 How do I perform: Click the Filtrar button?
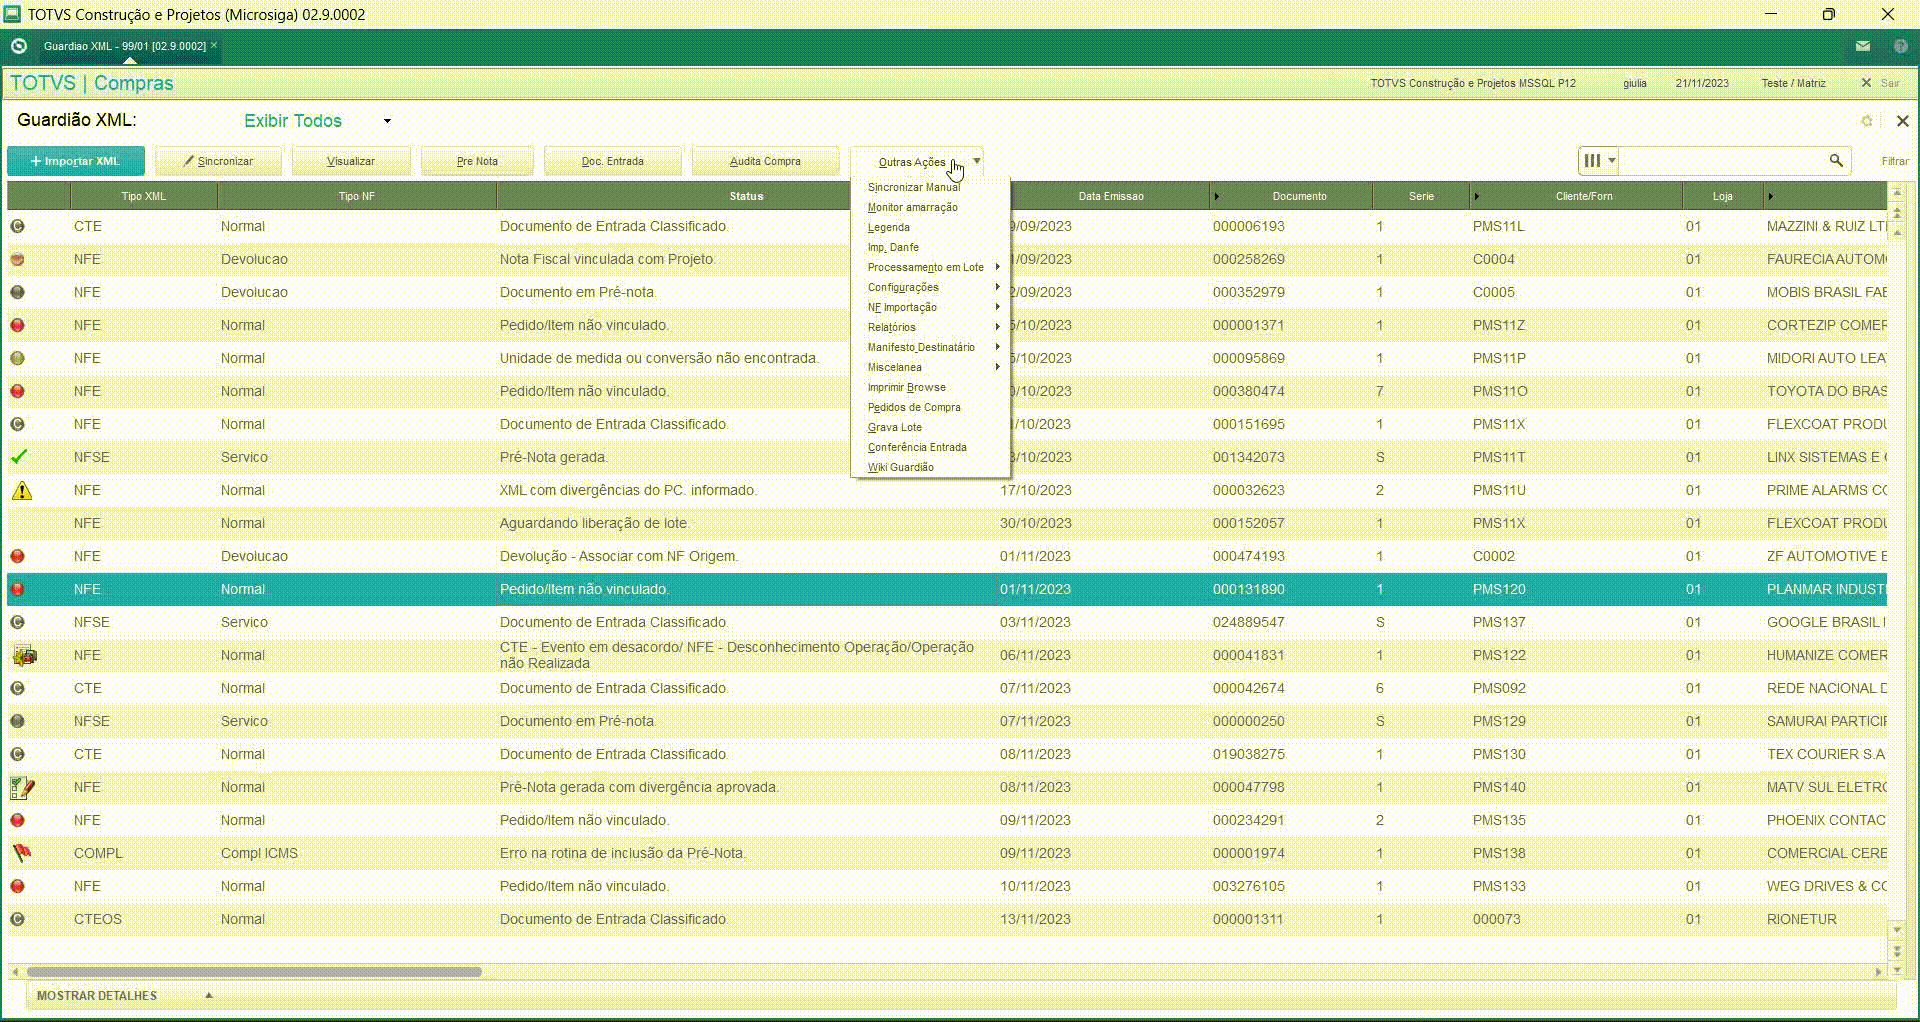click(x=1894, y=161)
